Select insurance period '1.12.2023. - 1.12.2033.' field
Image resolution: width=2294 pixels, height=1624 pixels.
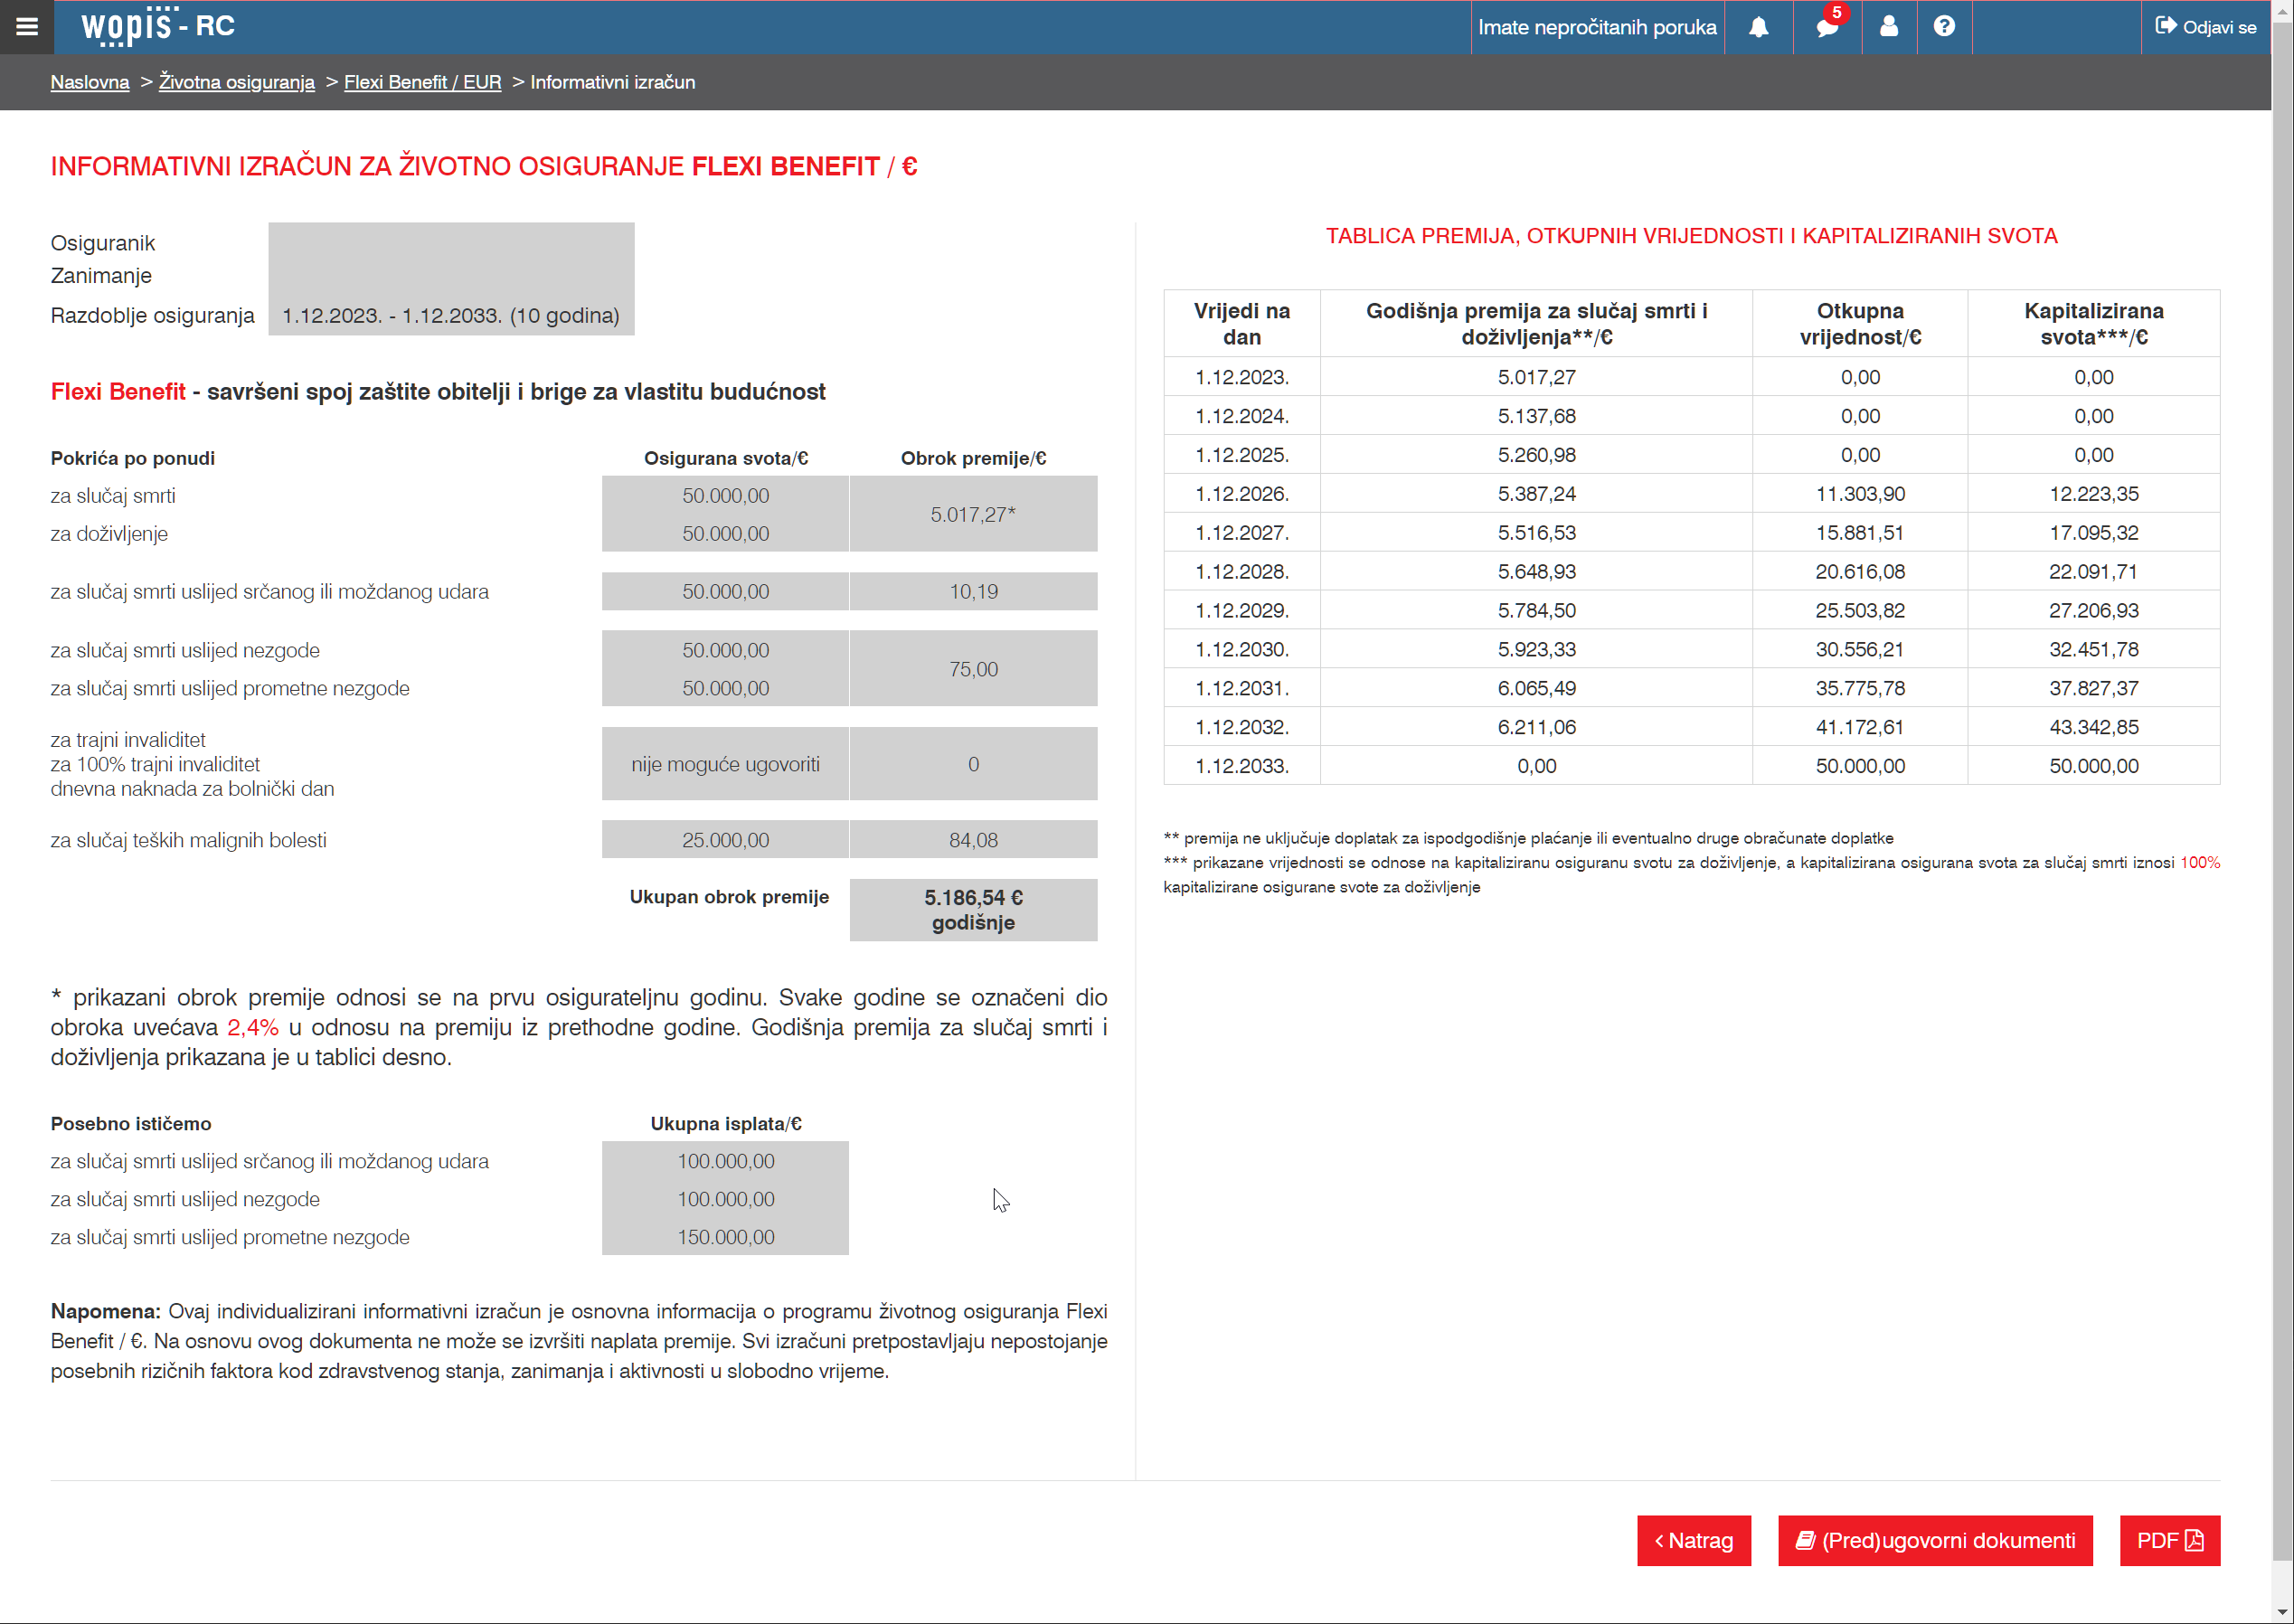click(x=451, y=316)
